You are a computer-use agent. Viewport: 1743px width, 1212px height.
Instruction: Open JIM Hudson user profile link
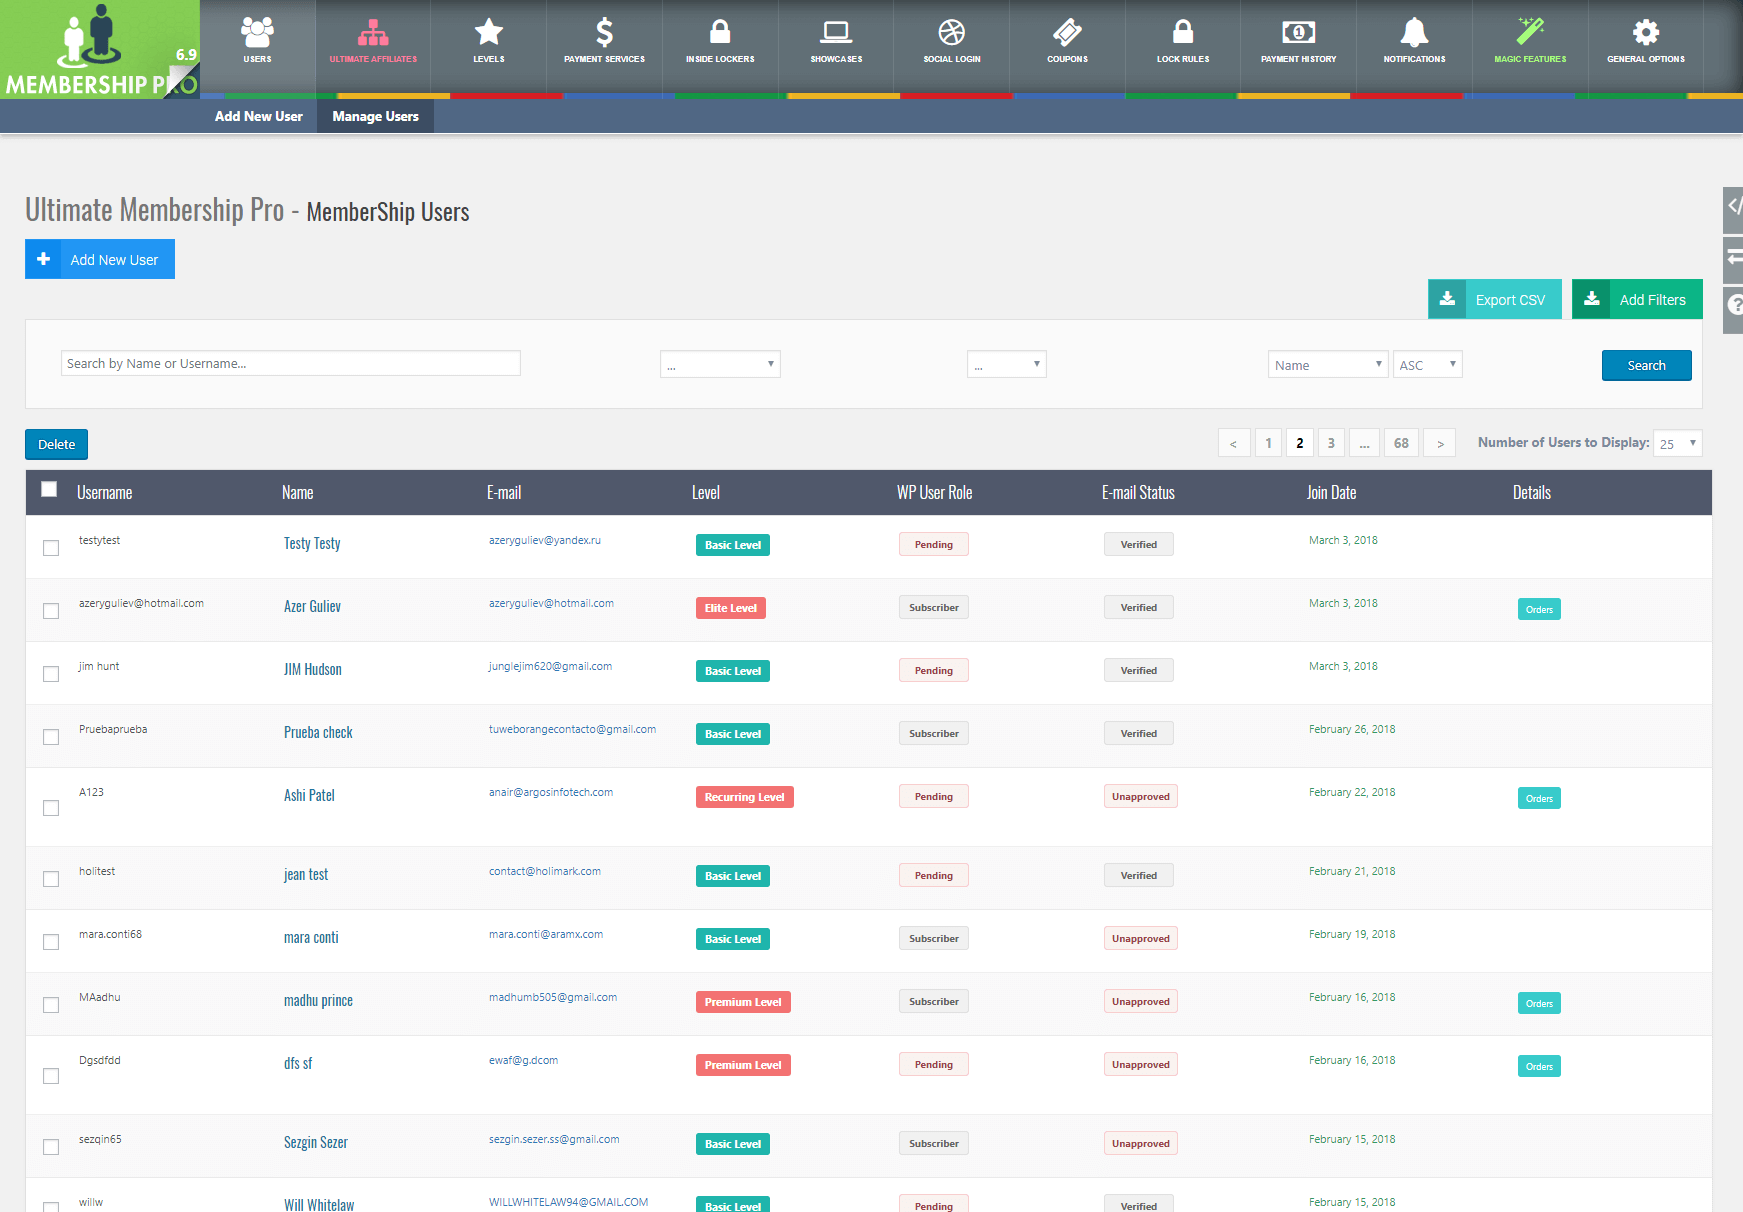pyautogui.click(x=313, y=669)
